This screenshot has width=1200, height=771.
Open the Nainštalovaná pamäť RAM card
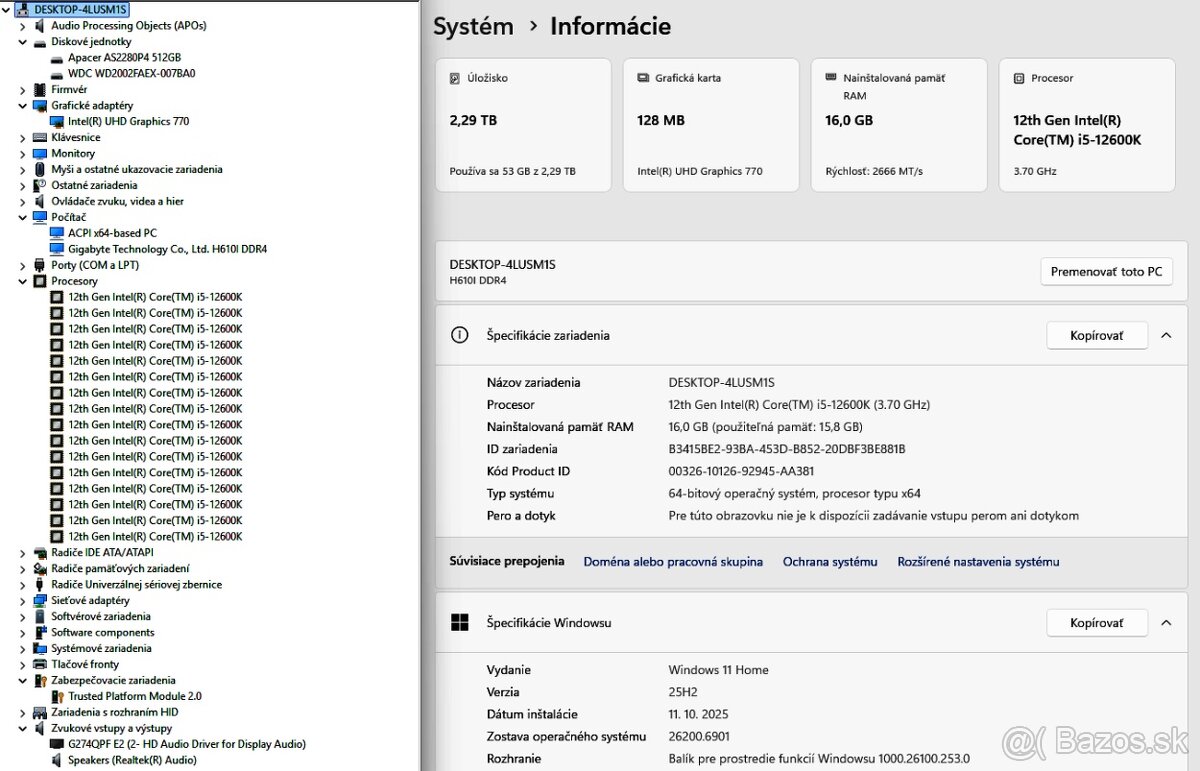(x=898, y=124)
